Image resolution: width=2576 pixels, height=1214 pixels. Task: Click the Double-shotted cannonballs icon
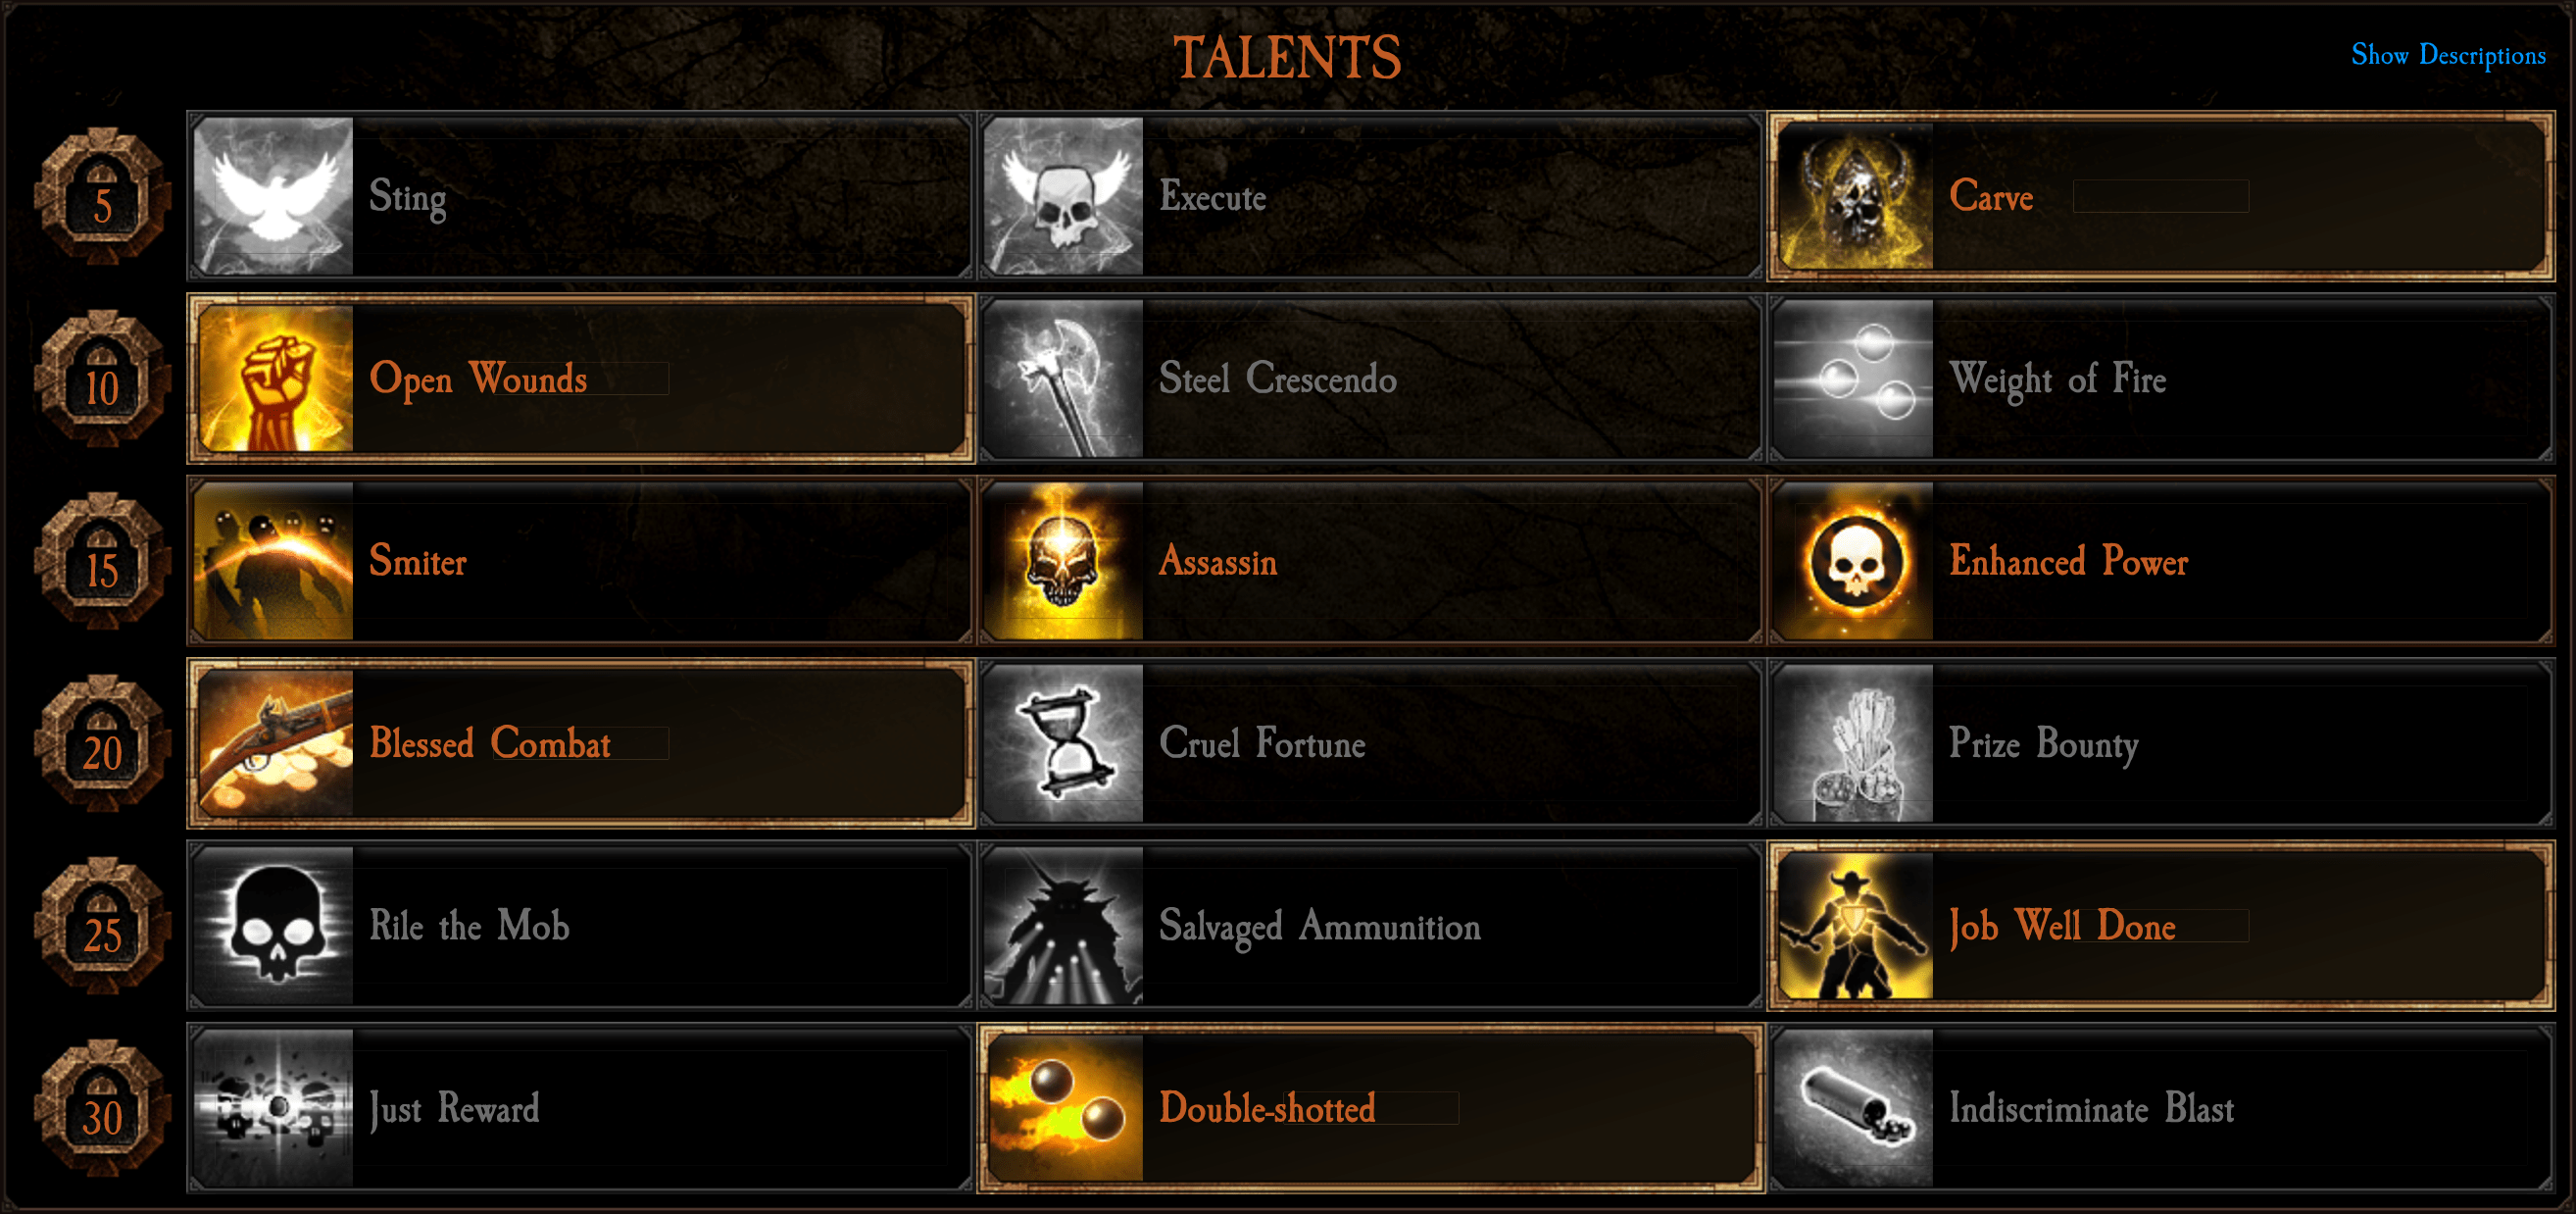(1065, 1108)
